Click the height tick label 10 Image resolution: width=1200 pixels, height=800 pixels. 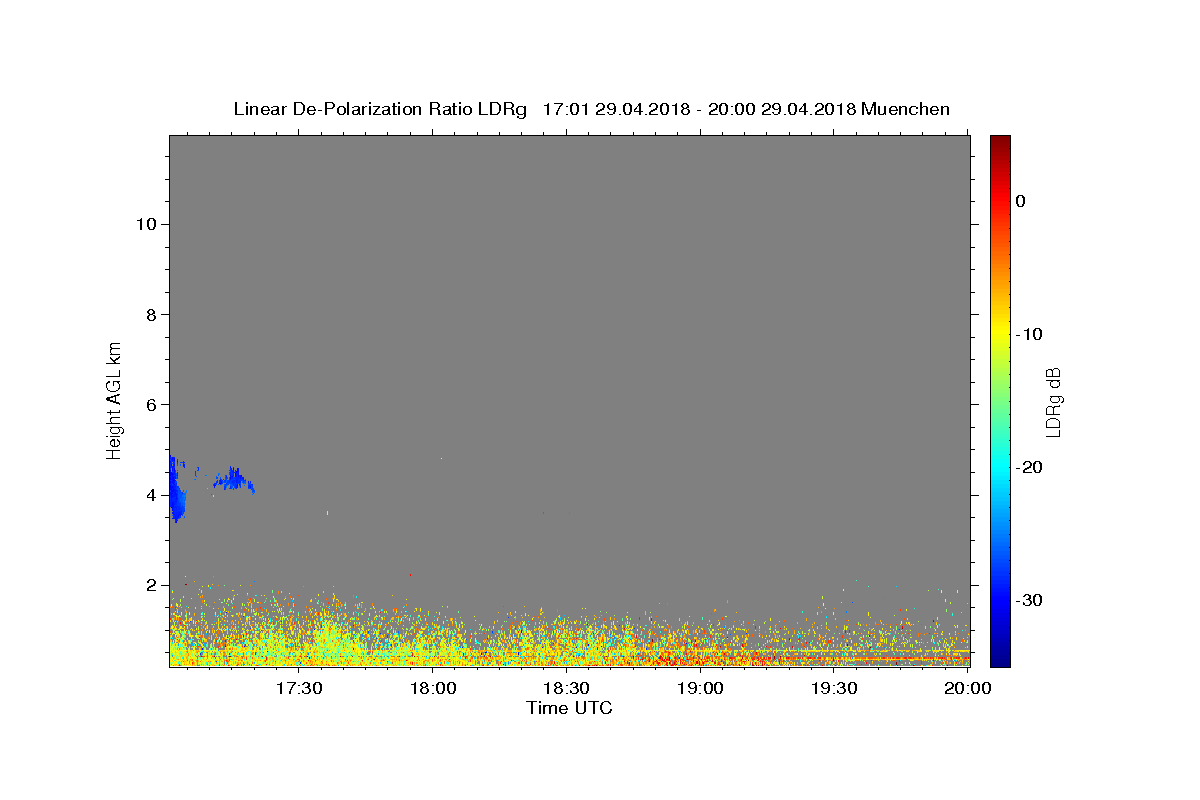[148, 224]
